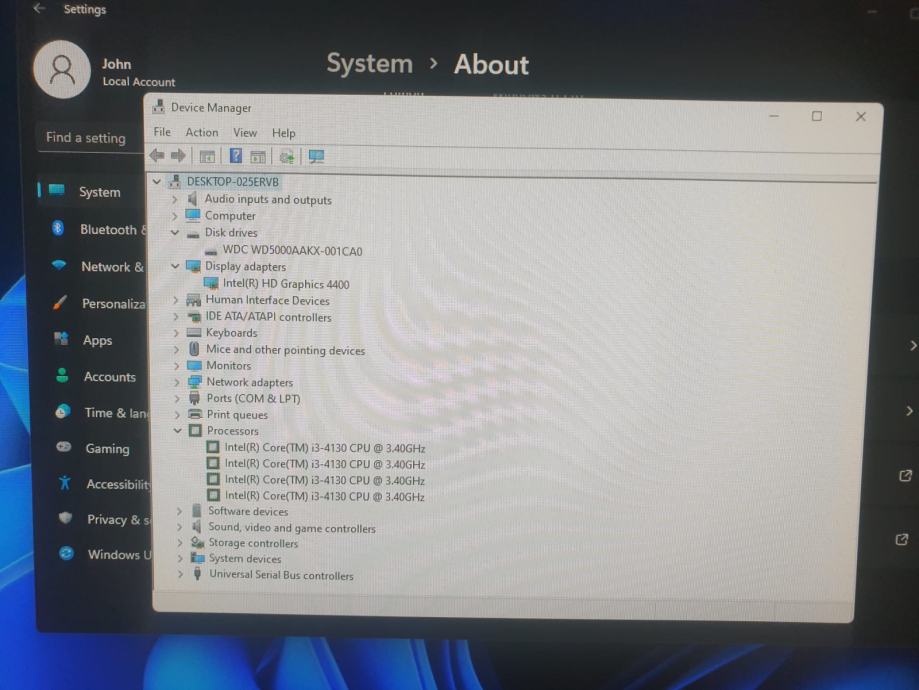Image resolution: width=919 pixels, height=690 pixels.
Task: Open the Help menu in Device Manager
Action: pyautogui.click(x=284, y=133)
